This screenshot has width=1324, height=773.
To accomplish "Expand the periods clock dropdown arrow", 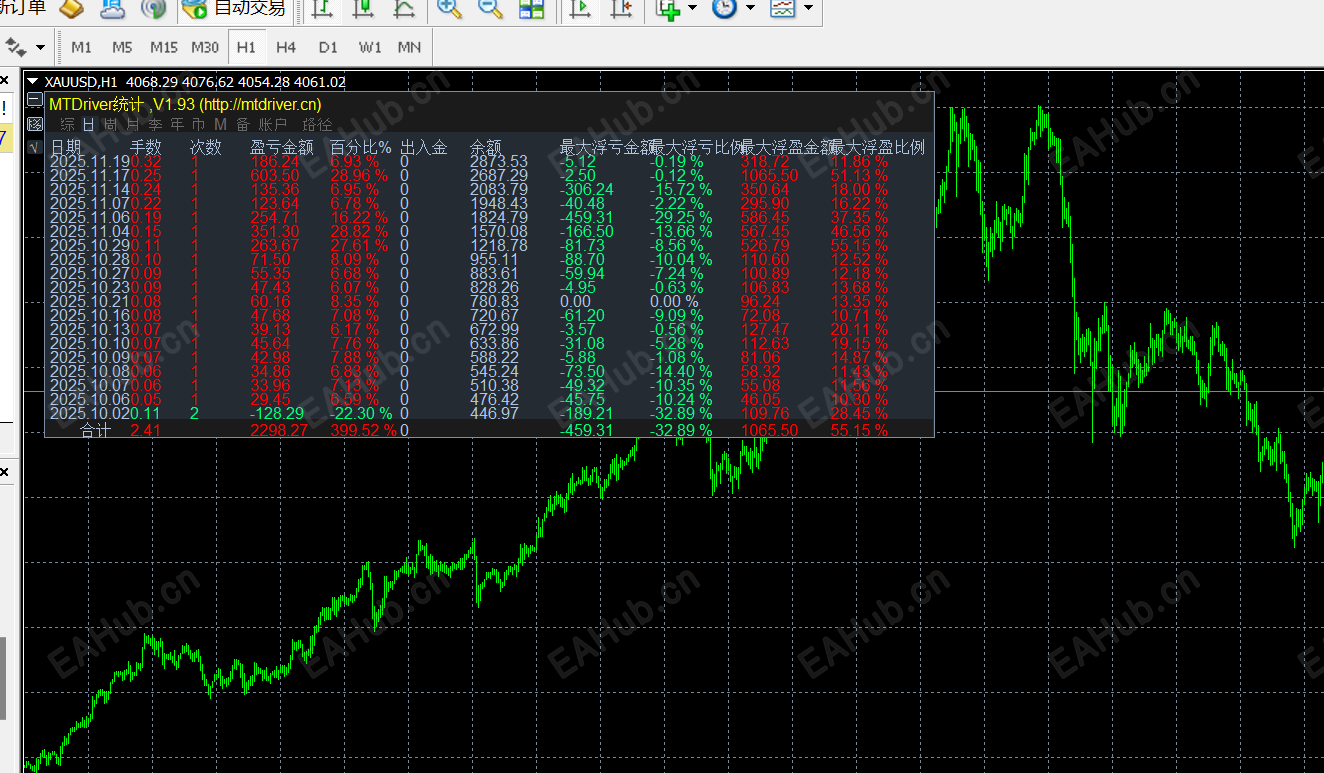I will 750,9.
